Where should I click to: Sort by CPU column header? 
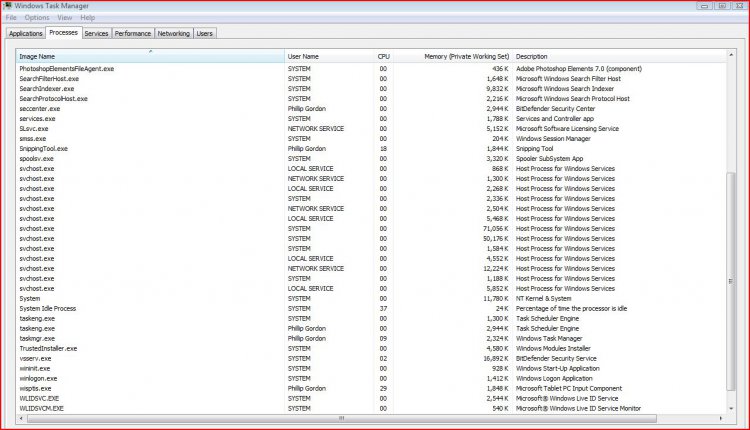pos(384,56)
